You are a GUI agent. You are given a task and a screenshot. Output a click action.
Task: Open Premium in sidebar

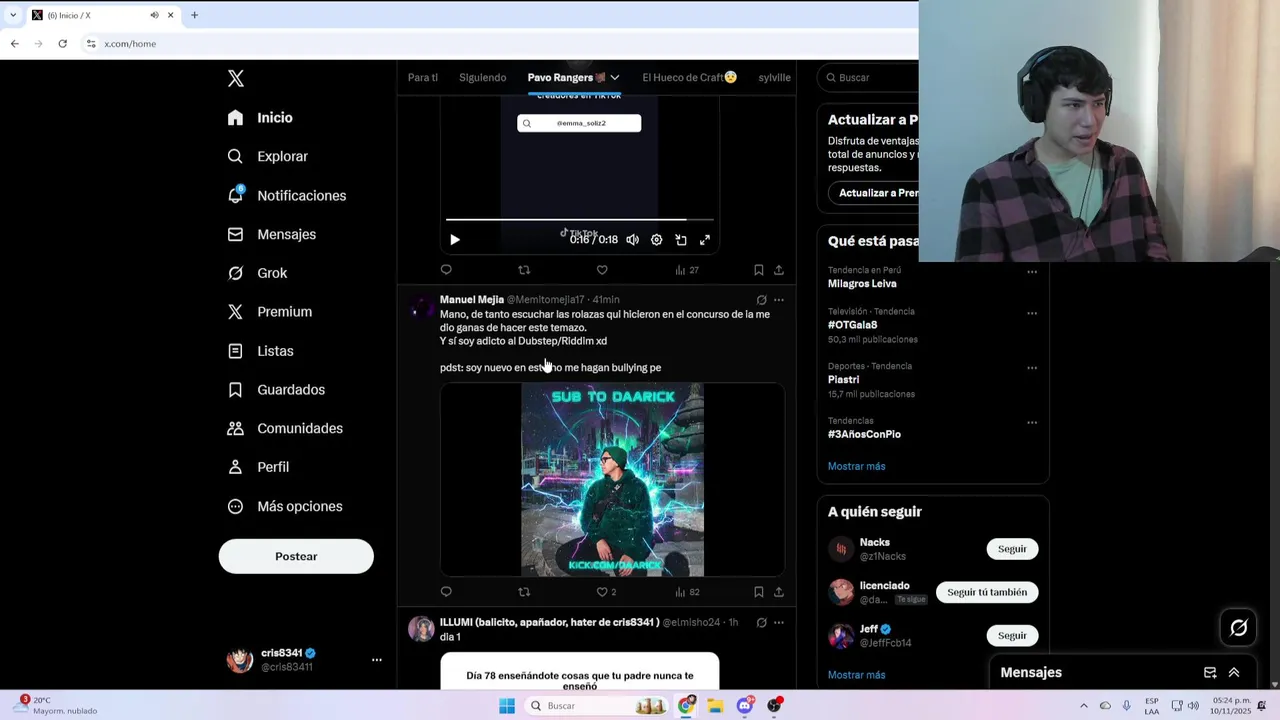click(x=269, y=312)
